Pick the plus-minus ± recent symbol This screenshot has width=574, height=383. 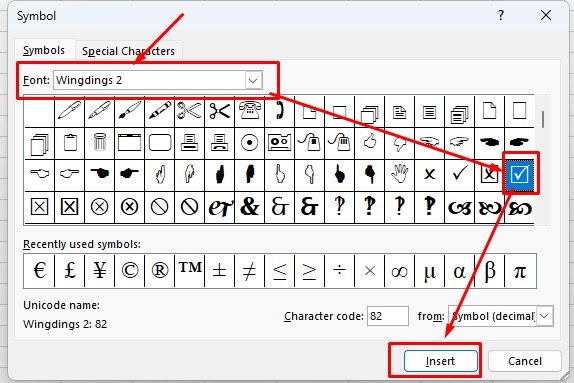click(x=219, y=271)
